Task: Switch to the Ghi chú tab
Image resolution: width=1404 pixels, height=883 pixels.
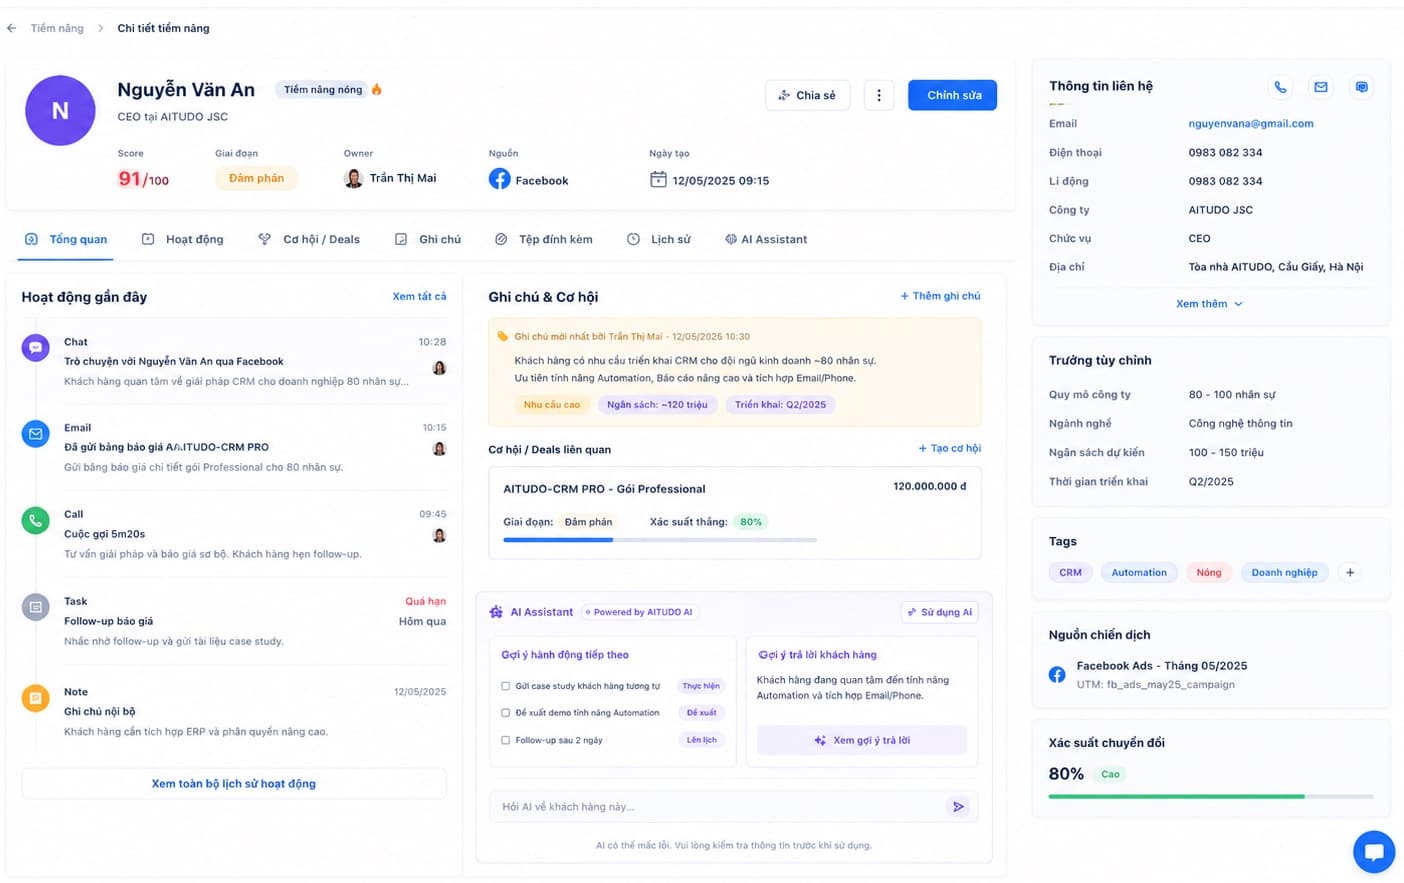Action: click(x=428, y=239)
